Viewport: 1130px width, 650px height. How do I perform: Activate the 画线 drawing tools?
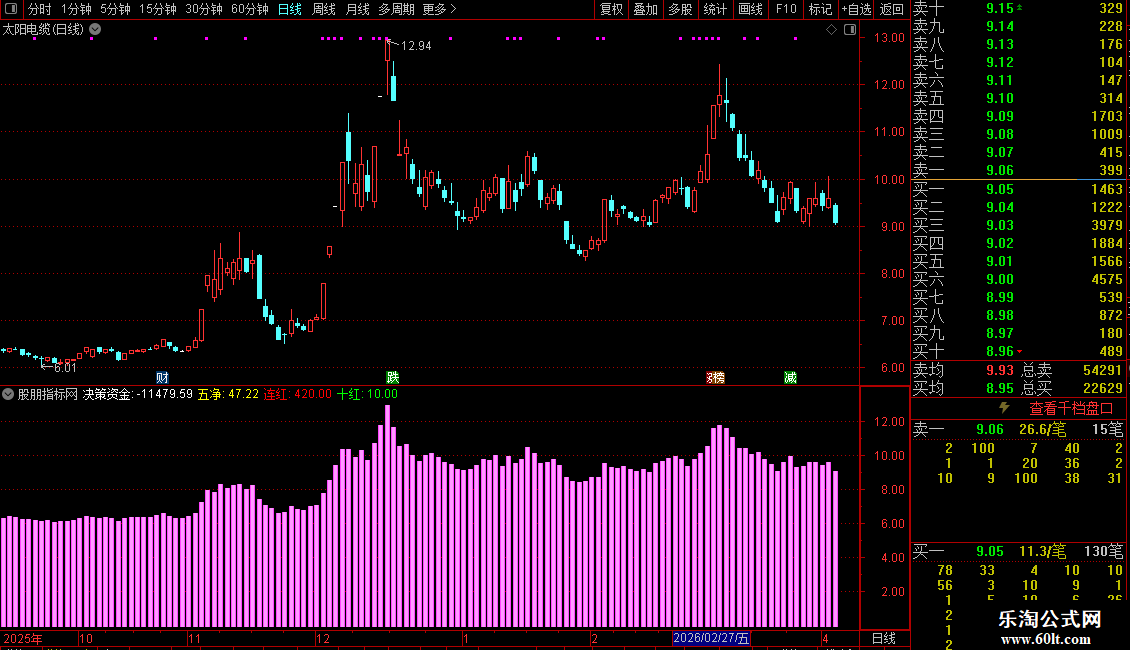click(x=750, y=9)
